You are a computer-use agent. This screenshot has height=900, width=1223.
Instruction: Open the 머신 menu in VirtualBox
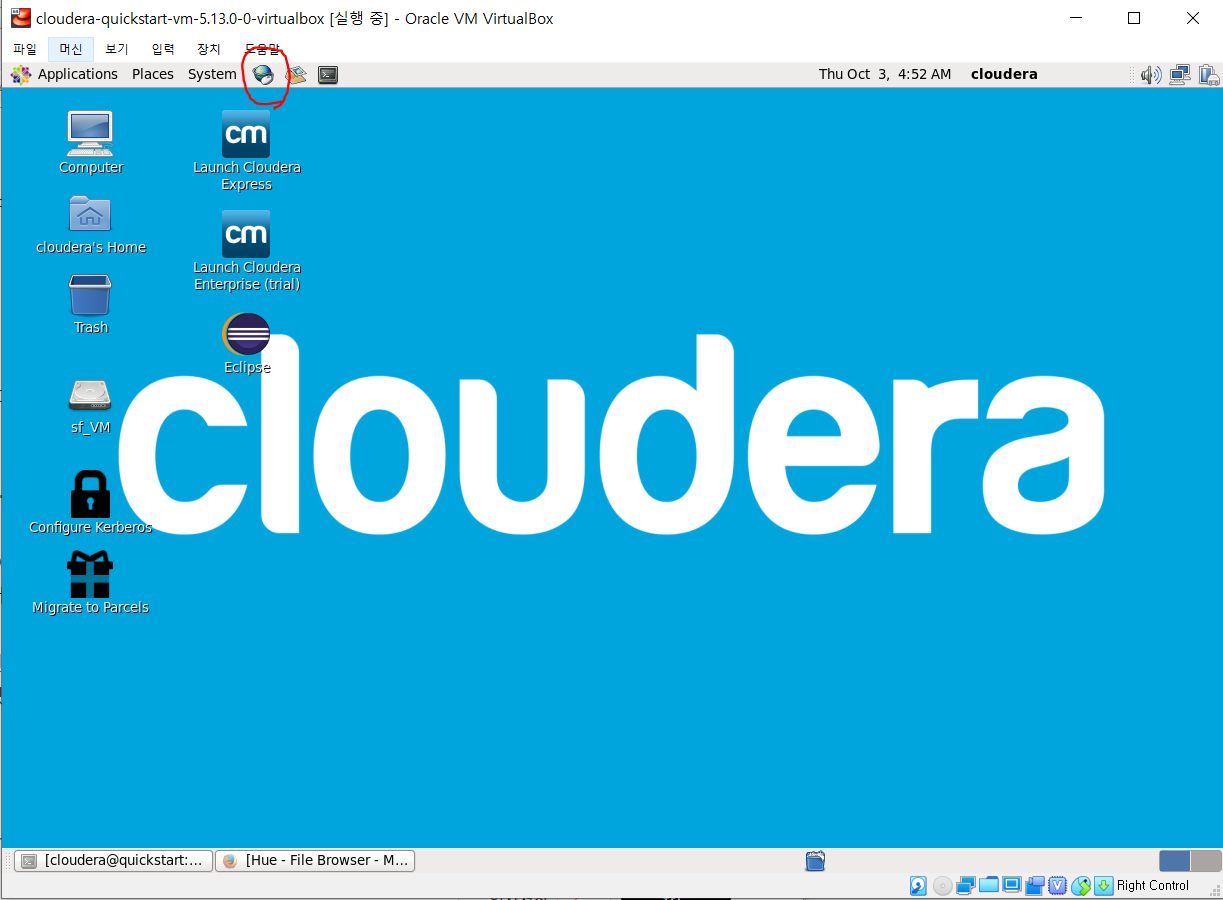(x=71, y=49)
